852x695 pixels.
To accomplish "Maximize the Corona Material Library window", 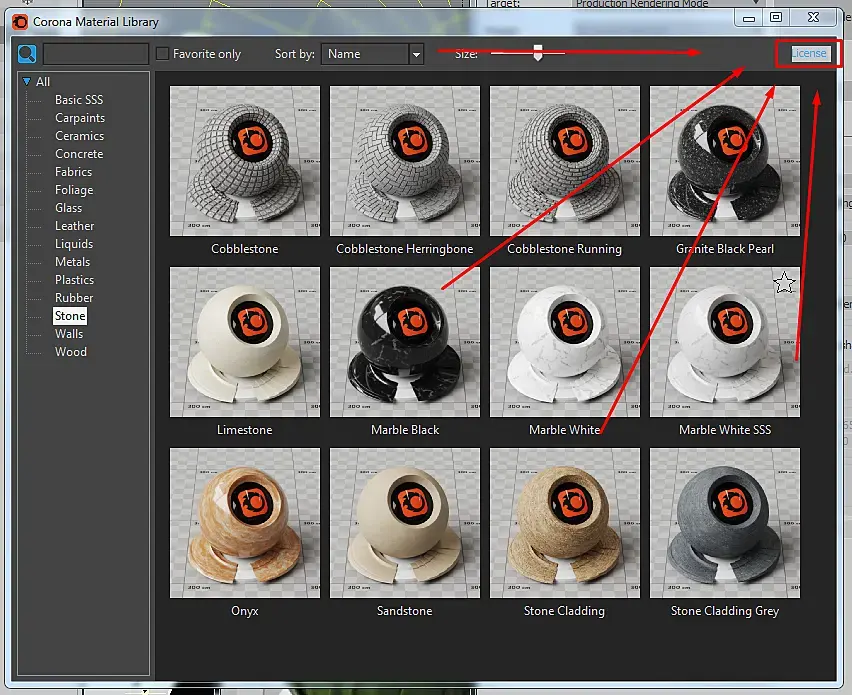I will click(776, 17).
